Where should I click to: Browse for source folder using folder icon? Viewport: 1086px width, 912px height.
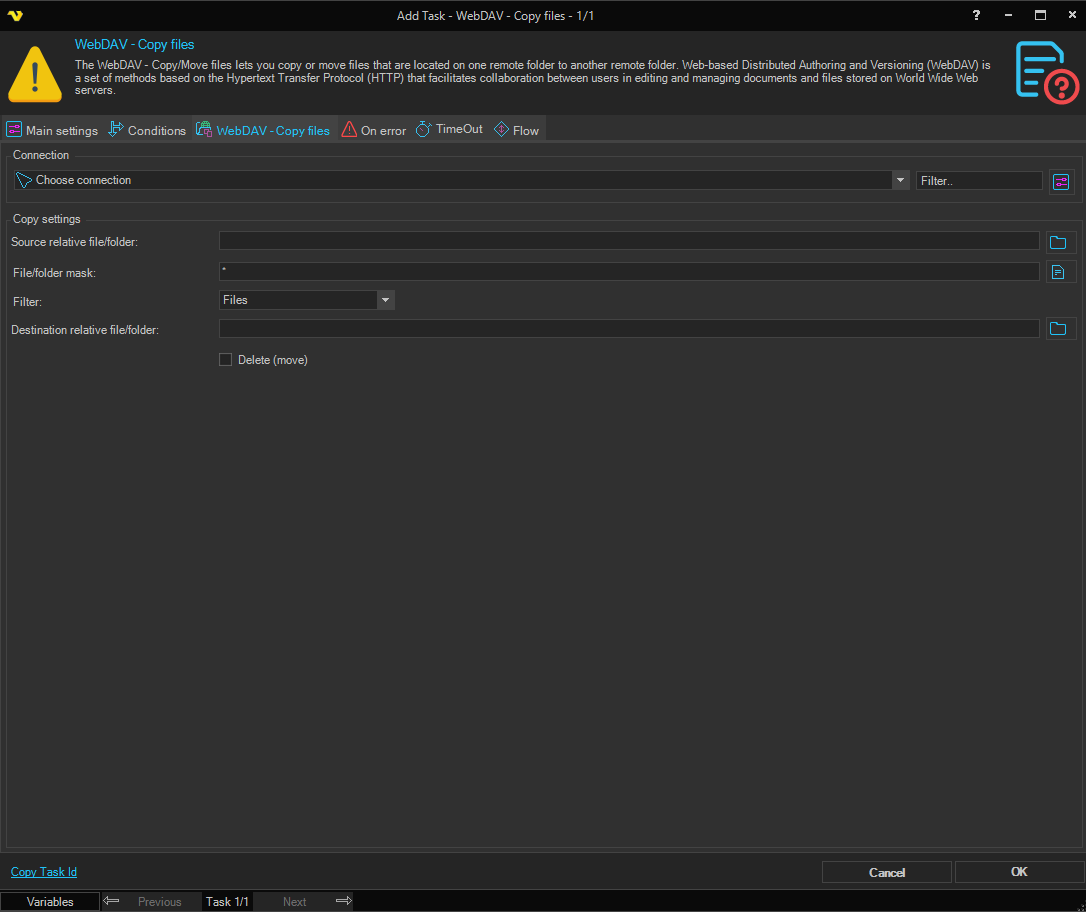(x=1058, y=242)
